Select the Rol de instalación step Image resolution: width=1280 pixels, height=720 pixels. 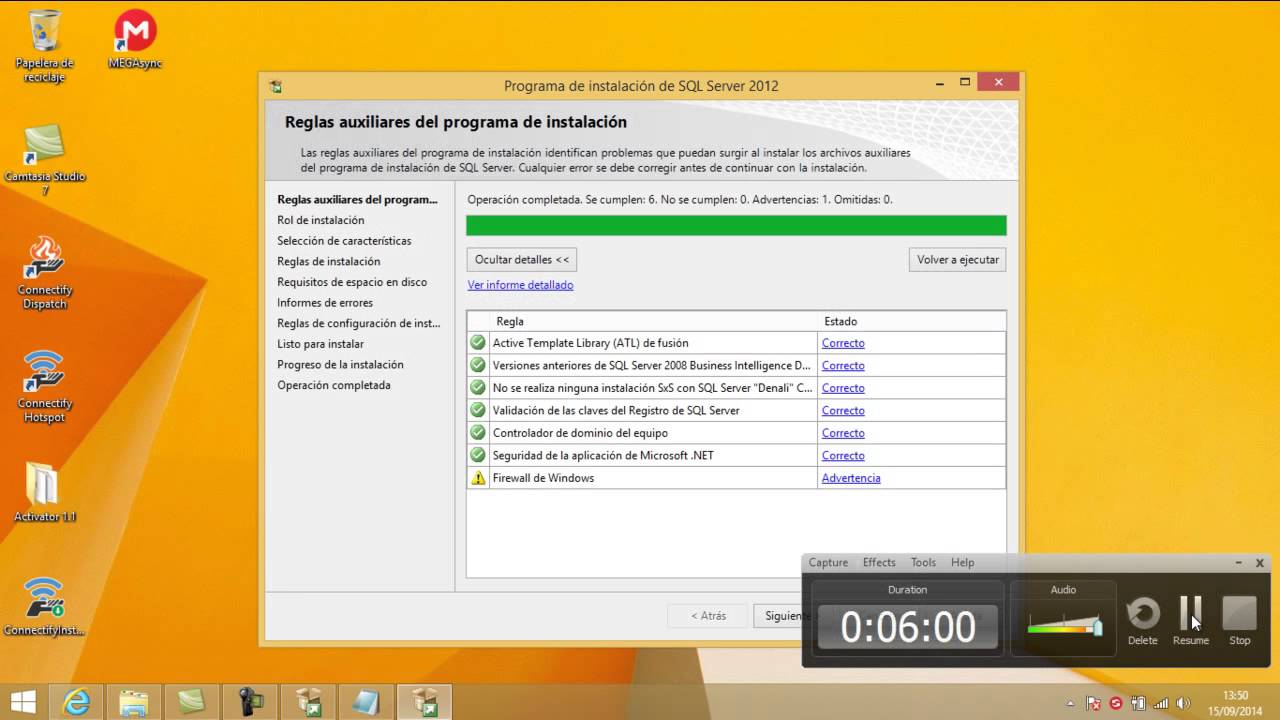pyautogui.click(x=321, y=220)
